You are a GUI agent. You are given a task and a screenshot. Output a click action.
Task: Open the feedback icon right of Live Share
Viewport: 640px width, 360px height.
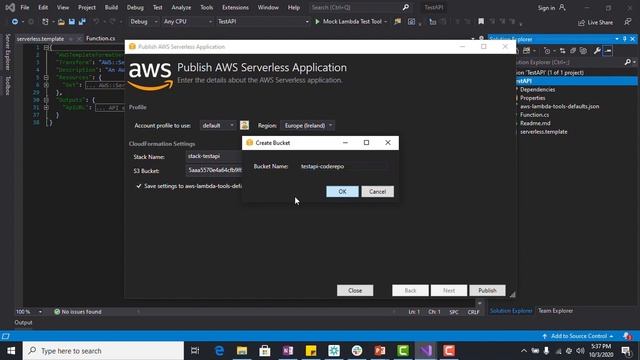point(628,22)
